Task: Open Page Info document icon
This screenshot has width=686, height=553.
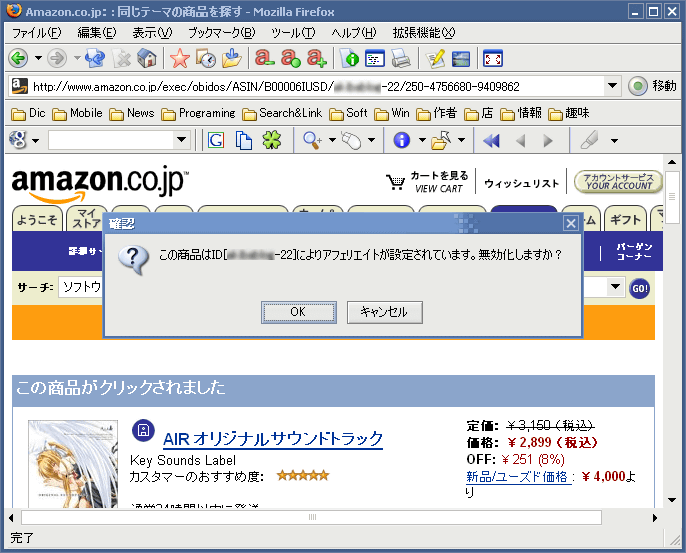Action: click(x=349, y=58)
